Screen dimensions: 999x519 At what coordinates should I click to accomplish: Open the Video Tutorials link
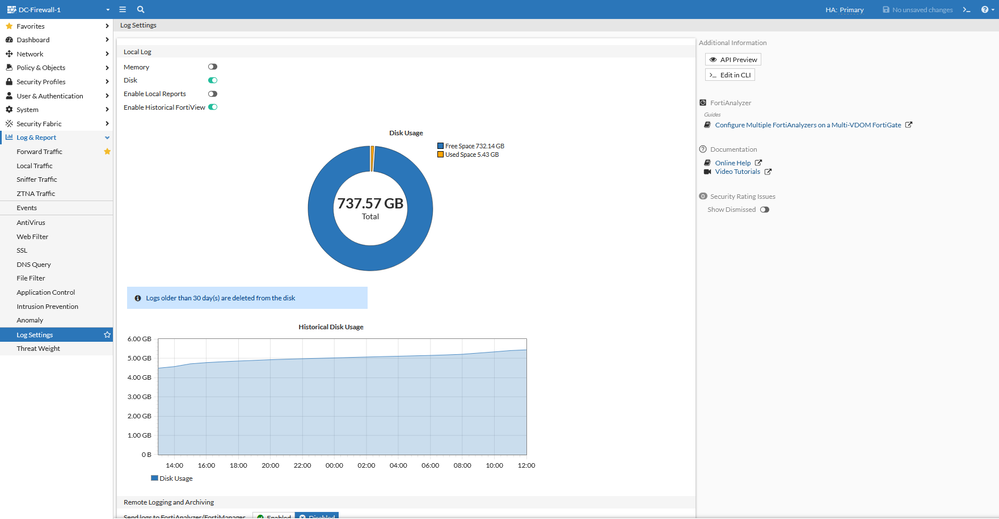coord(737,172)
